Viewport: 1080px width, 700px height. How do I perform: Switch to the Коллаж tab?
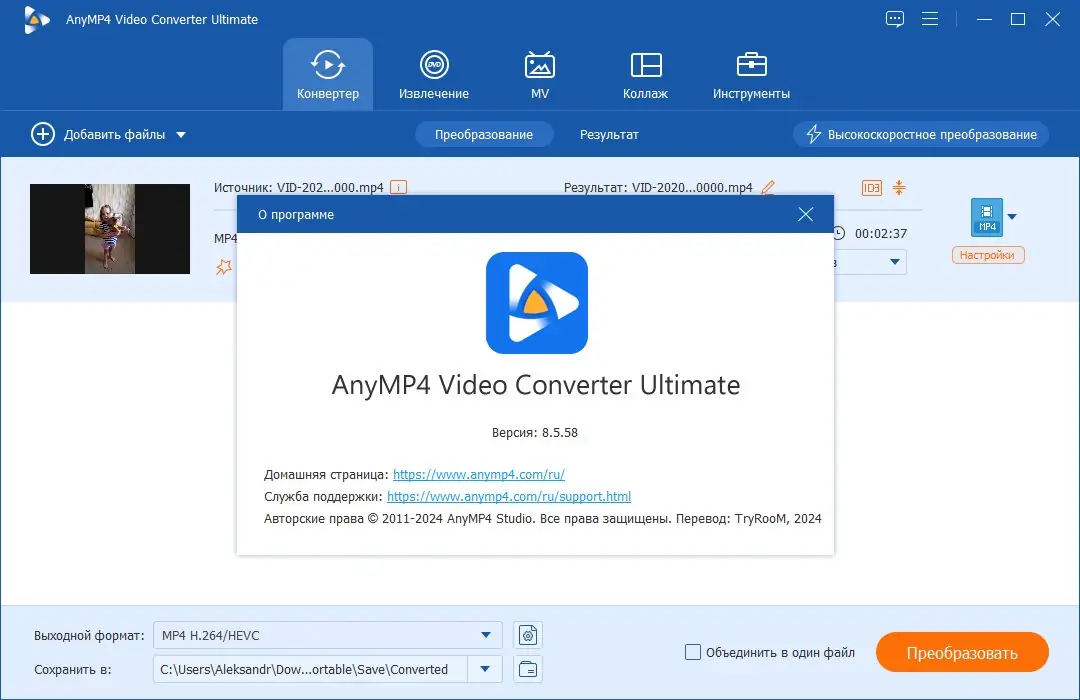click(x=645, y=74)
